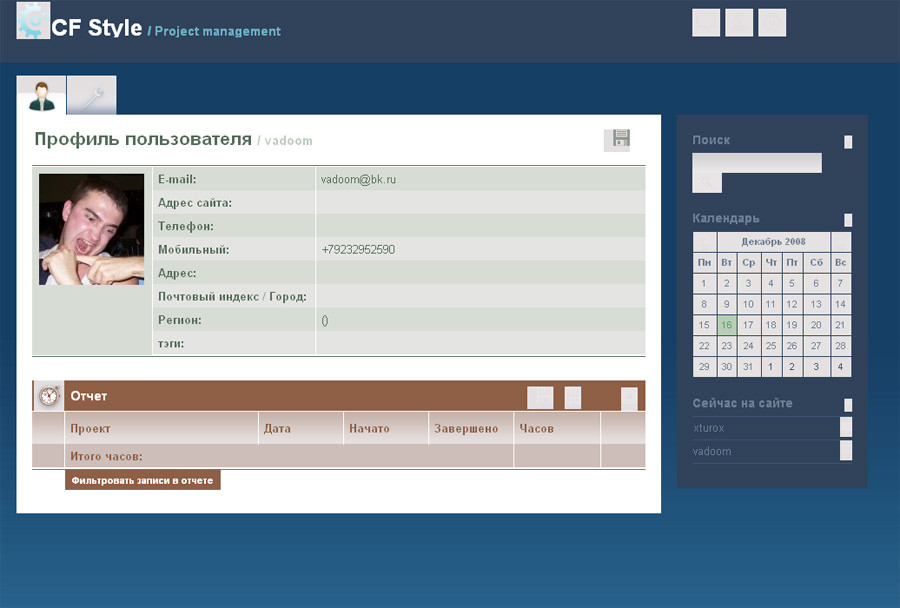Go to the previous month in calendar

coord(704,242)
